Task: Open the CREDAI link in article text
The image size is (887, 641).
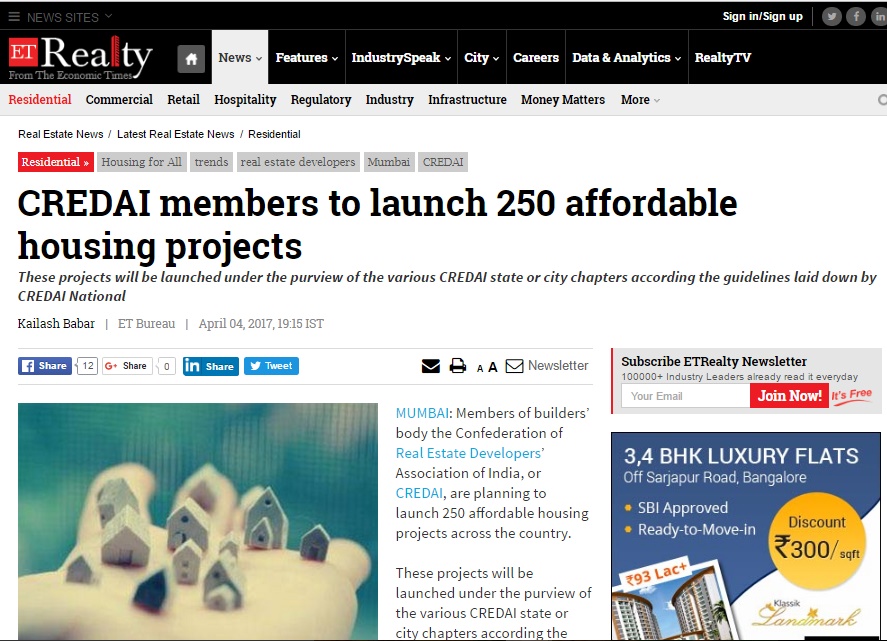Action: coord(419,493)
